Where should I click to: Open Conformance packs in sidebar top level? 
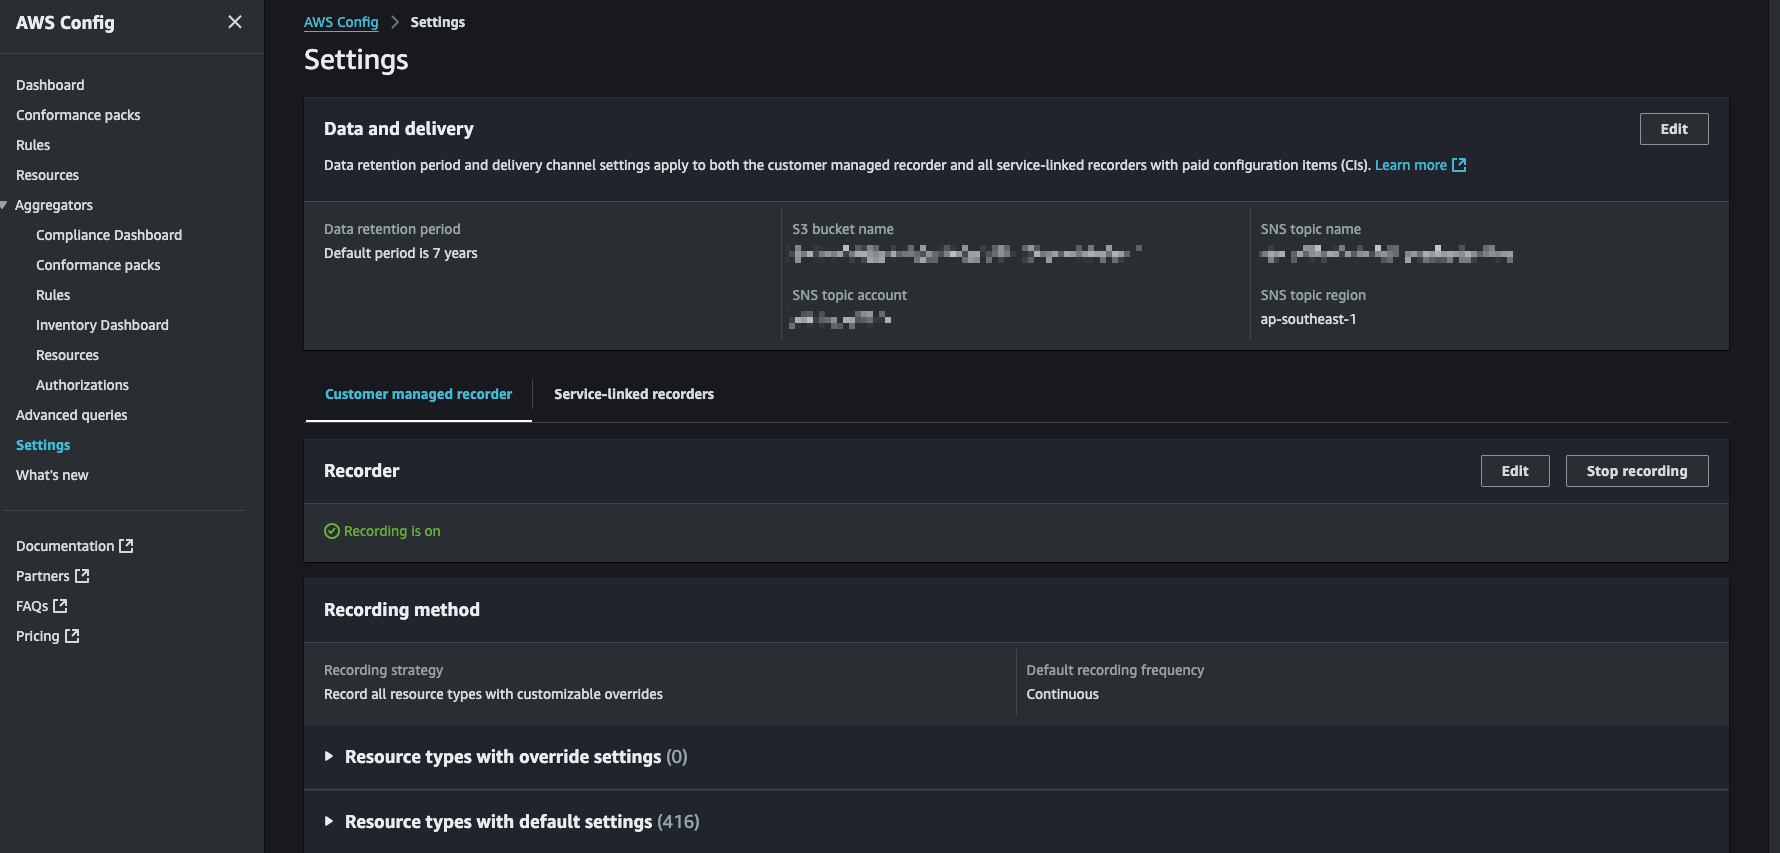click(x=78, y=115)
